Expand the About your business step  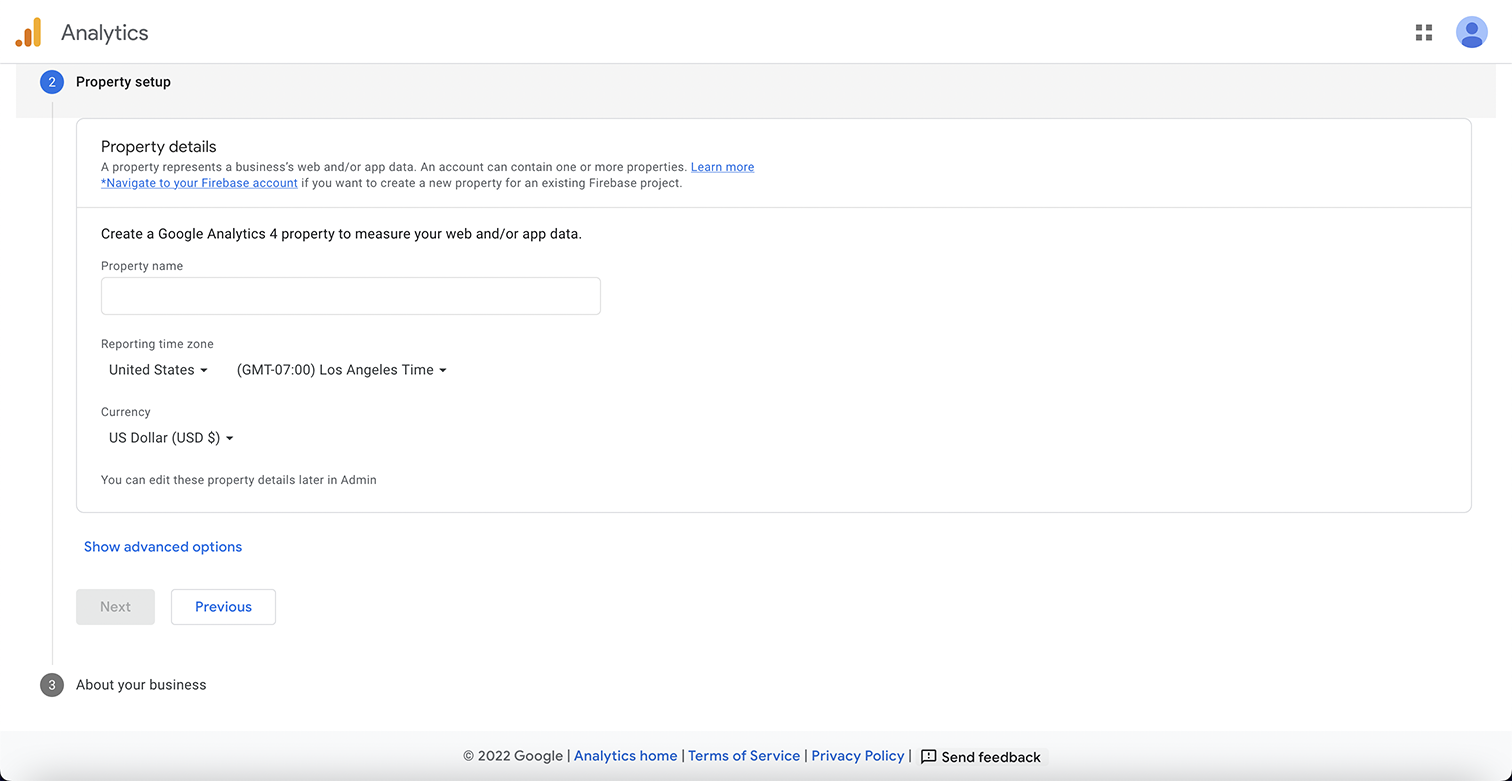point(141,685)
